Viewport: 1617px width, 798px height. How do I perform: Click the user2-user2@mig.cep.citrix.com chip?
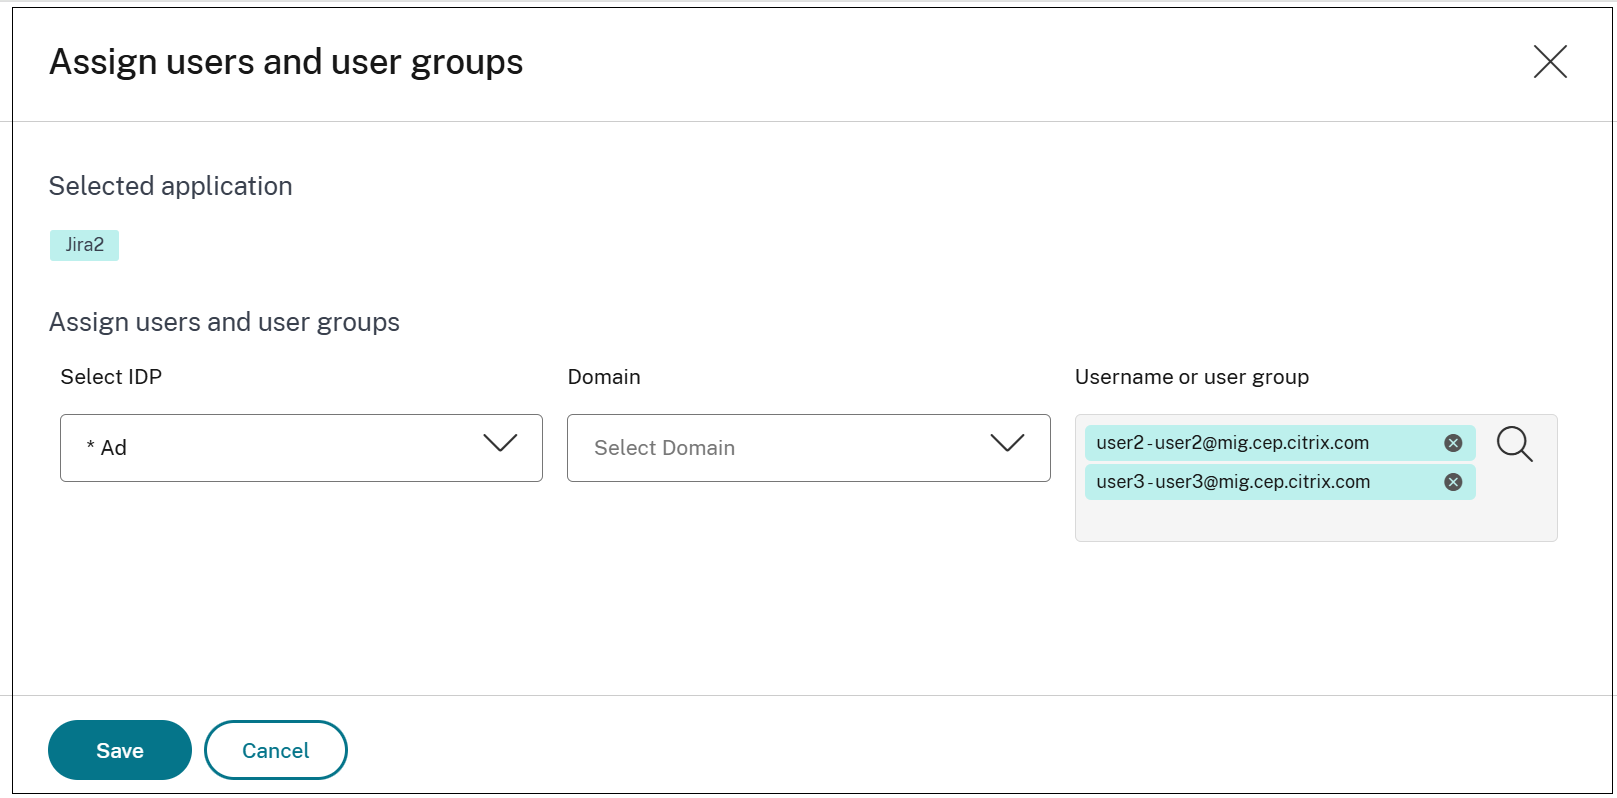coord(1280,443)
